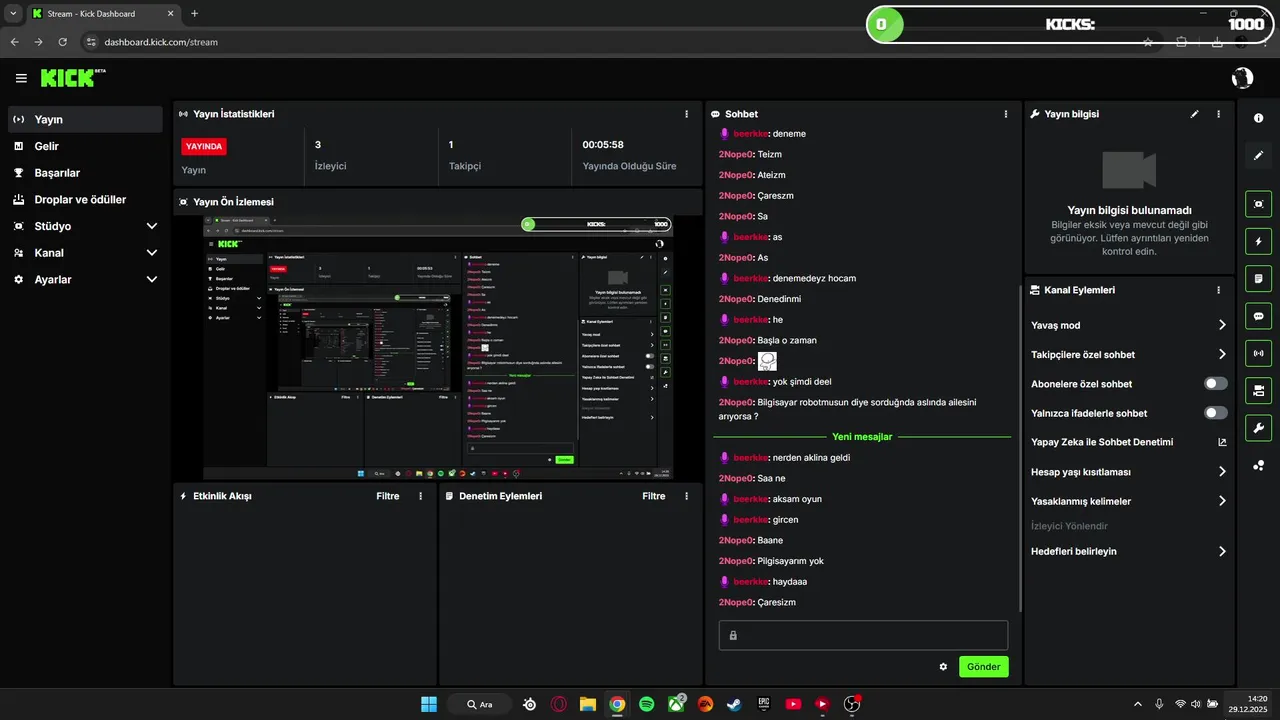The image size is (1280, 720).
Task: Open Filtre in Etkinlik Akışı panel
Action: click(388, 496)
